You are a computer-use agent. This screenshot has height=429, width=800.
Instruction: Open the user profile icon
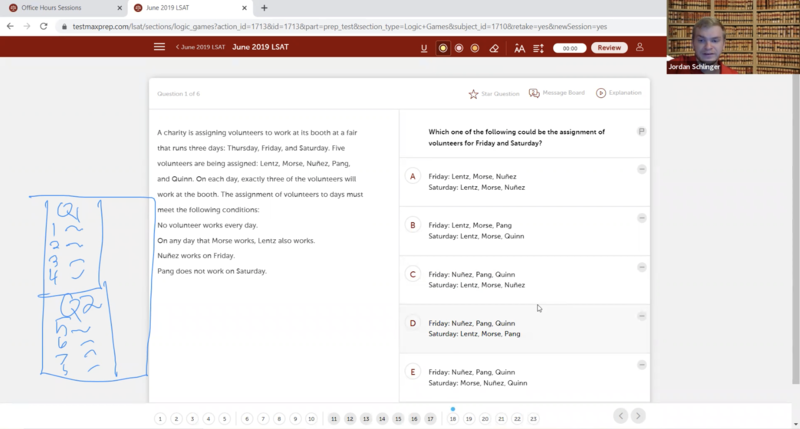pyautogui.click(x=640, y=47)
